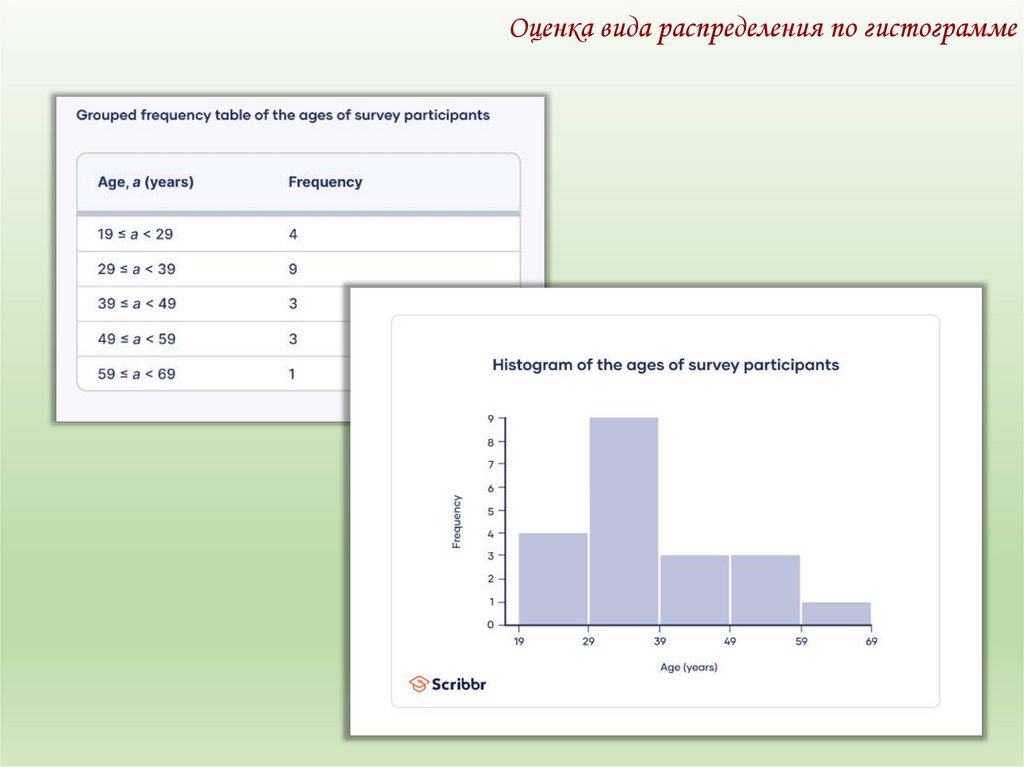Click the histogram bar for ages 39–49
This screenshot has height=767, width=1024.
[x=694, y=590]
